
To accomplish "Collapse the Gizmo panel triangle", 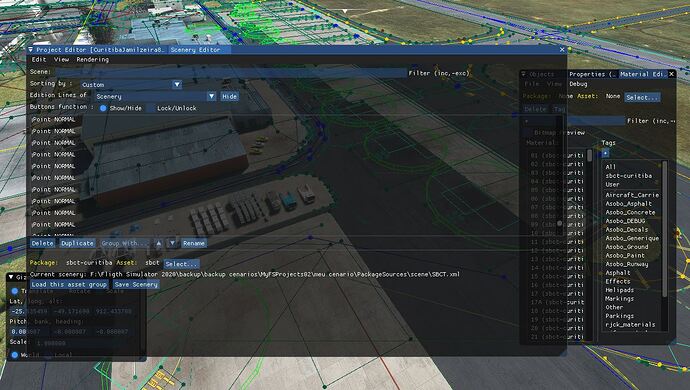I will 11,277.
